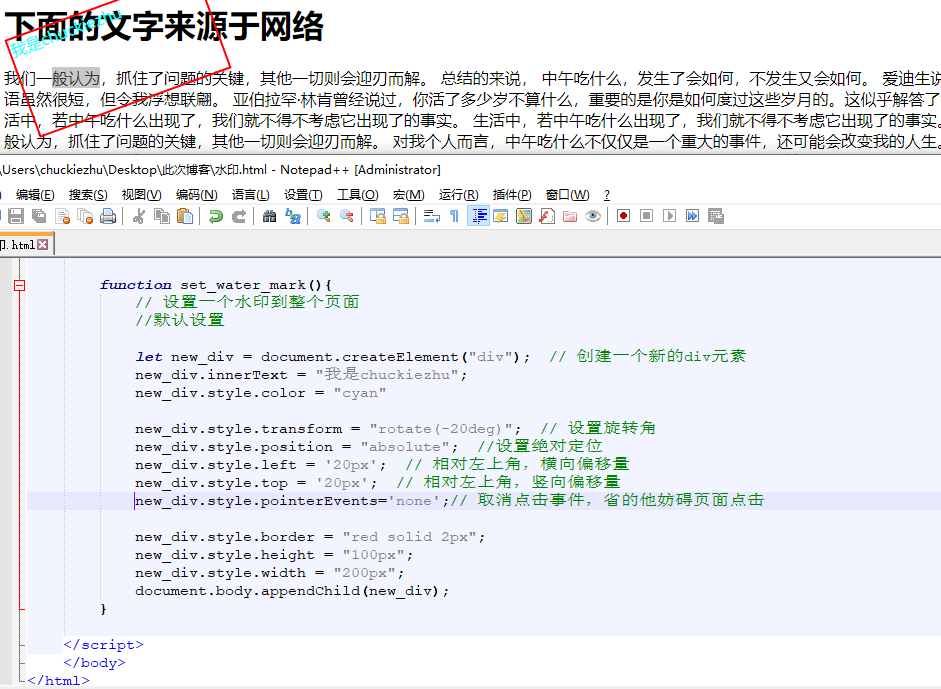Viewport: 941px width, 689px height.
Task: Open the 窗口(W) menu
Action: pos(567,195)
